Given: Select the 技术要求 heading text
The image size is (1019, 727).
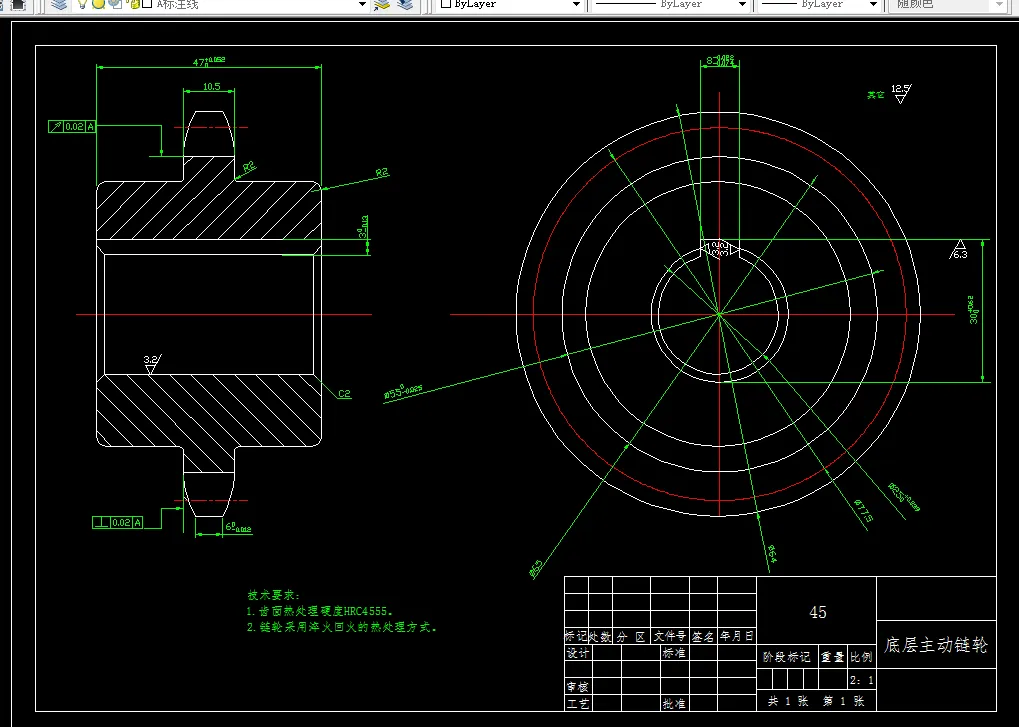Looking at the screenshot, I should click(273, 595).
